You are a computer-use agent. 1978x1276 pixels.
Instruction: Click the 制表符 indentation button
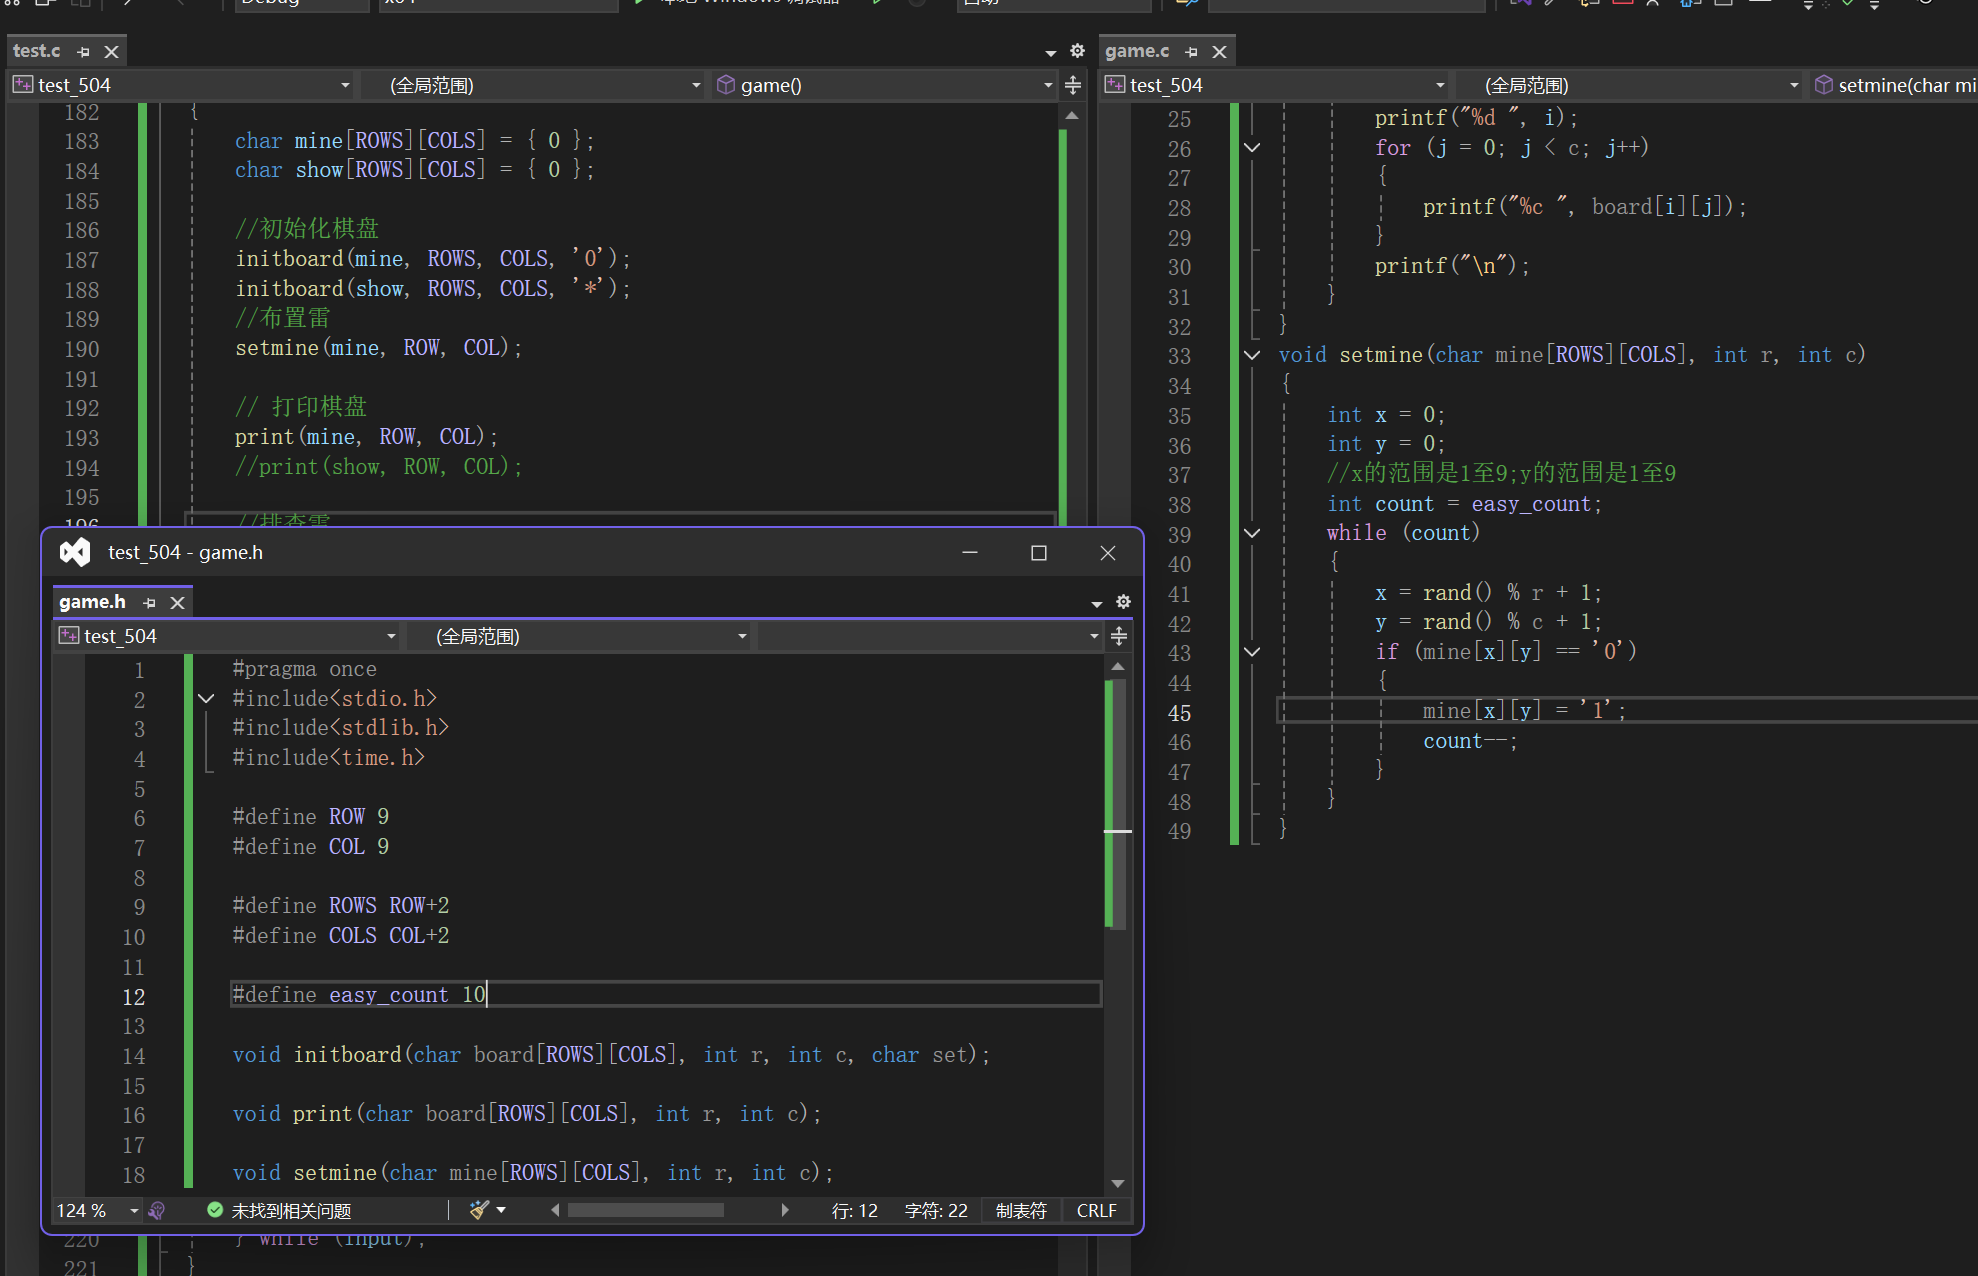pos(1021,1210)
